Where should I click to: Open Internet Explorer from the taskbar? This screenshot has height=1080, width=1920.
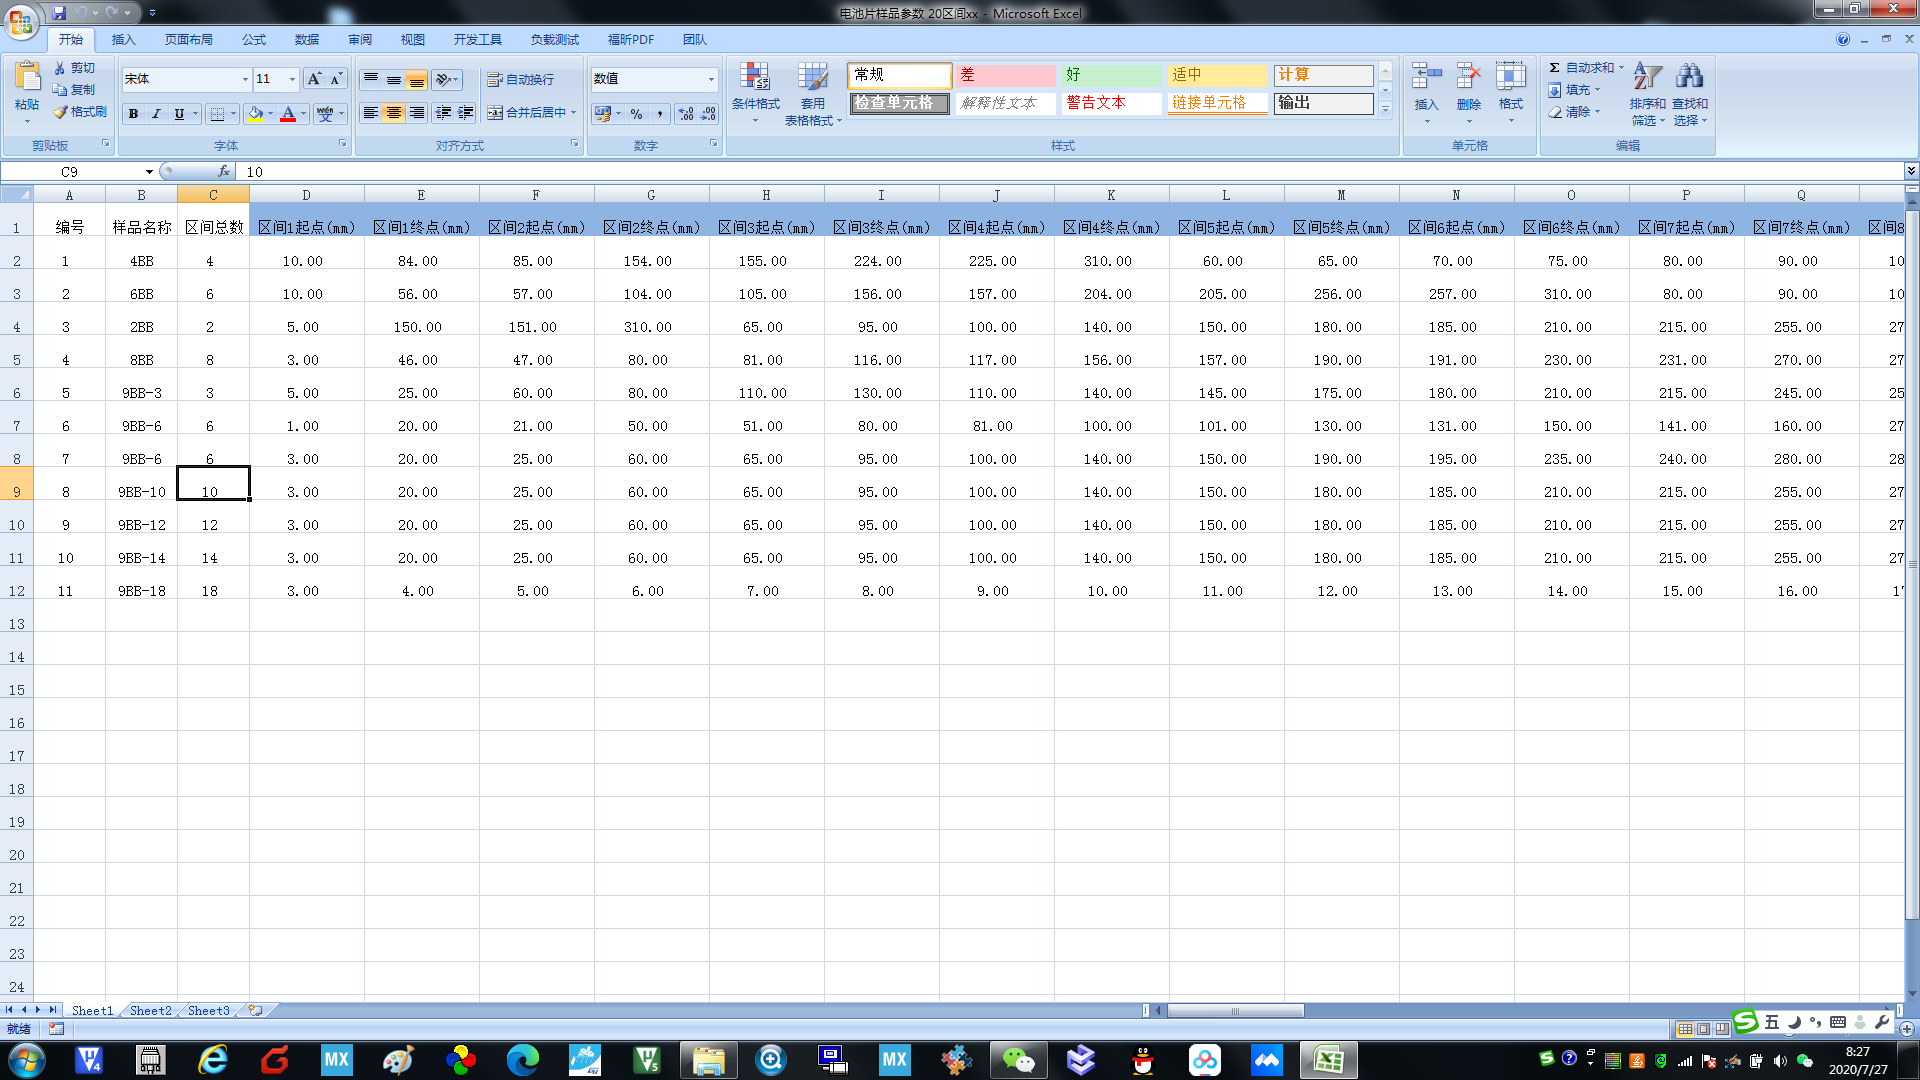[212, 1060]
